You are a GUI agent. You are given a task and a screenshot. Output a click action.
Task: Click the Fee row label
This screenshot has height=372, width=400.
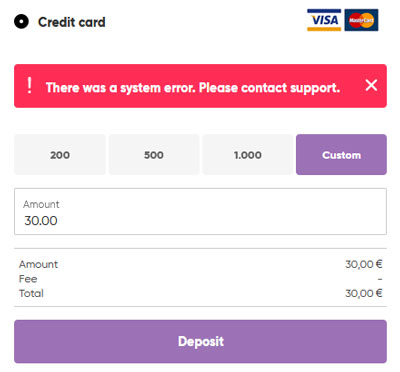pyautogui.click(x=28, y=279)
